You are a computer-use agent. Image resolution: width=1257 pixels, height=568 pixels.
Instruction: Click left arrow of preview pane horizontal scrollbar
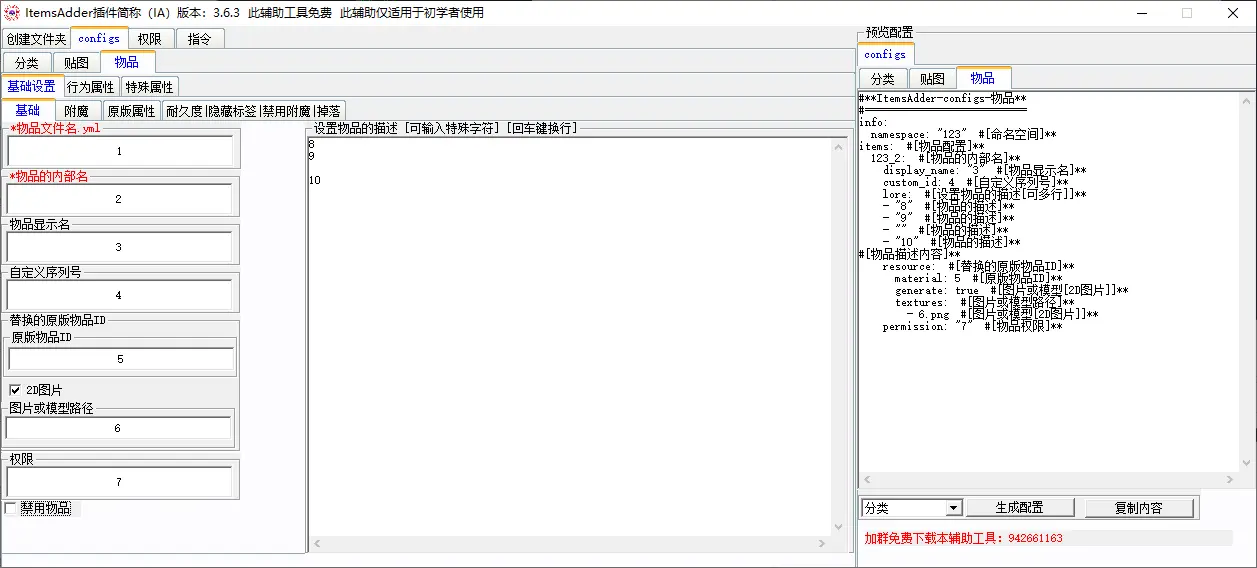coord(866,481)
